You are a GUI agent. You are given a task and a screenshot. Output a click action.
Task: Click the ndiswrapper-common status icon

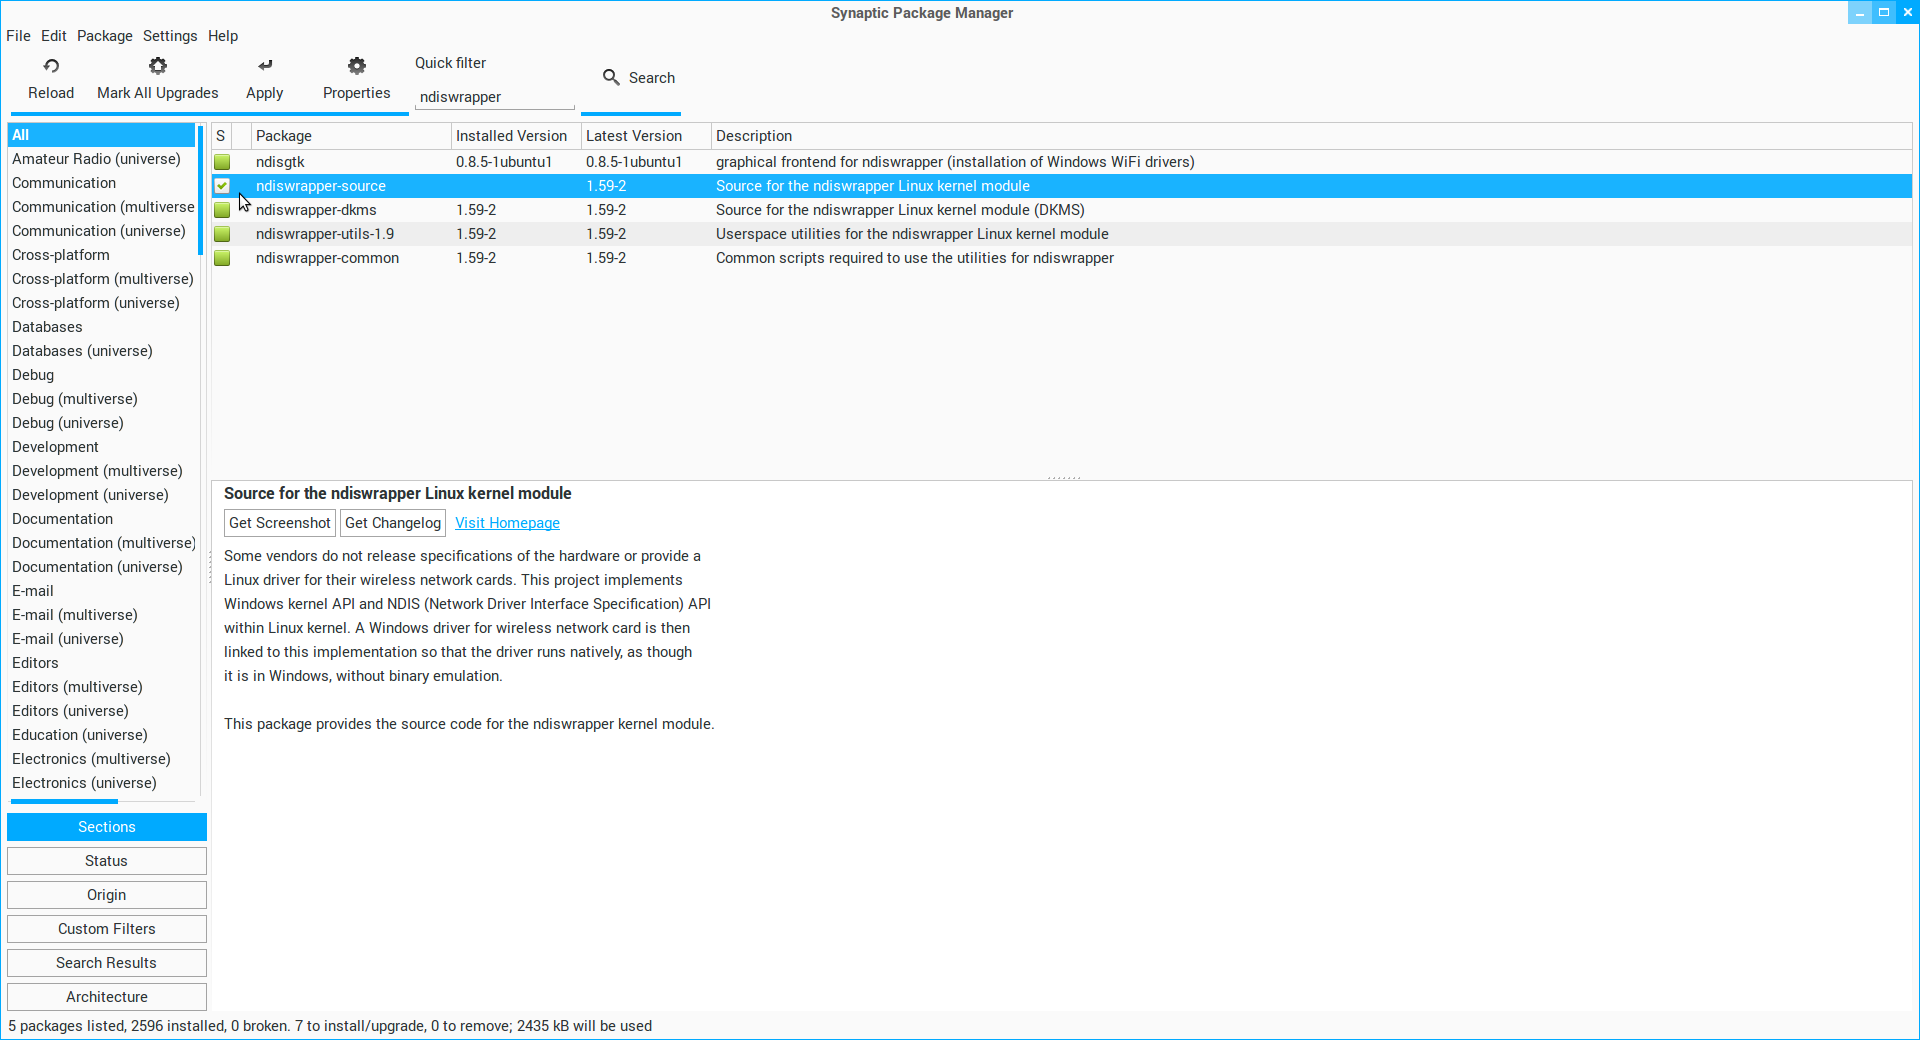pos(222,258)
